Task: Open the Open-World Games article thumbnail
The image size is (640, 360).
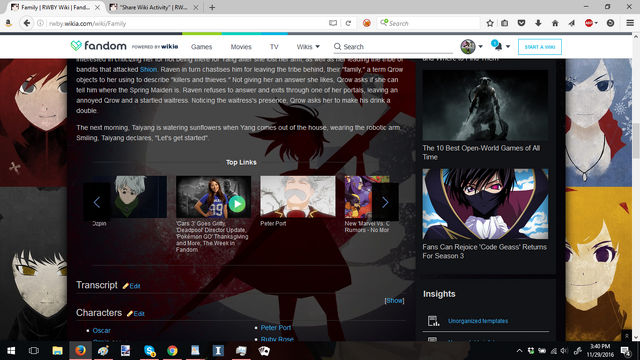Action: pyautogui.click(x=485, y=105)
